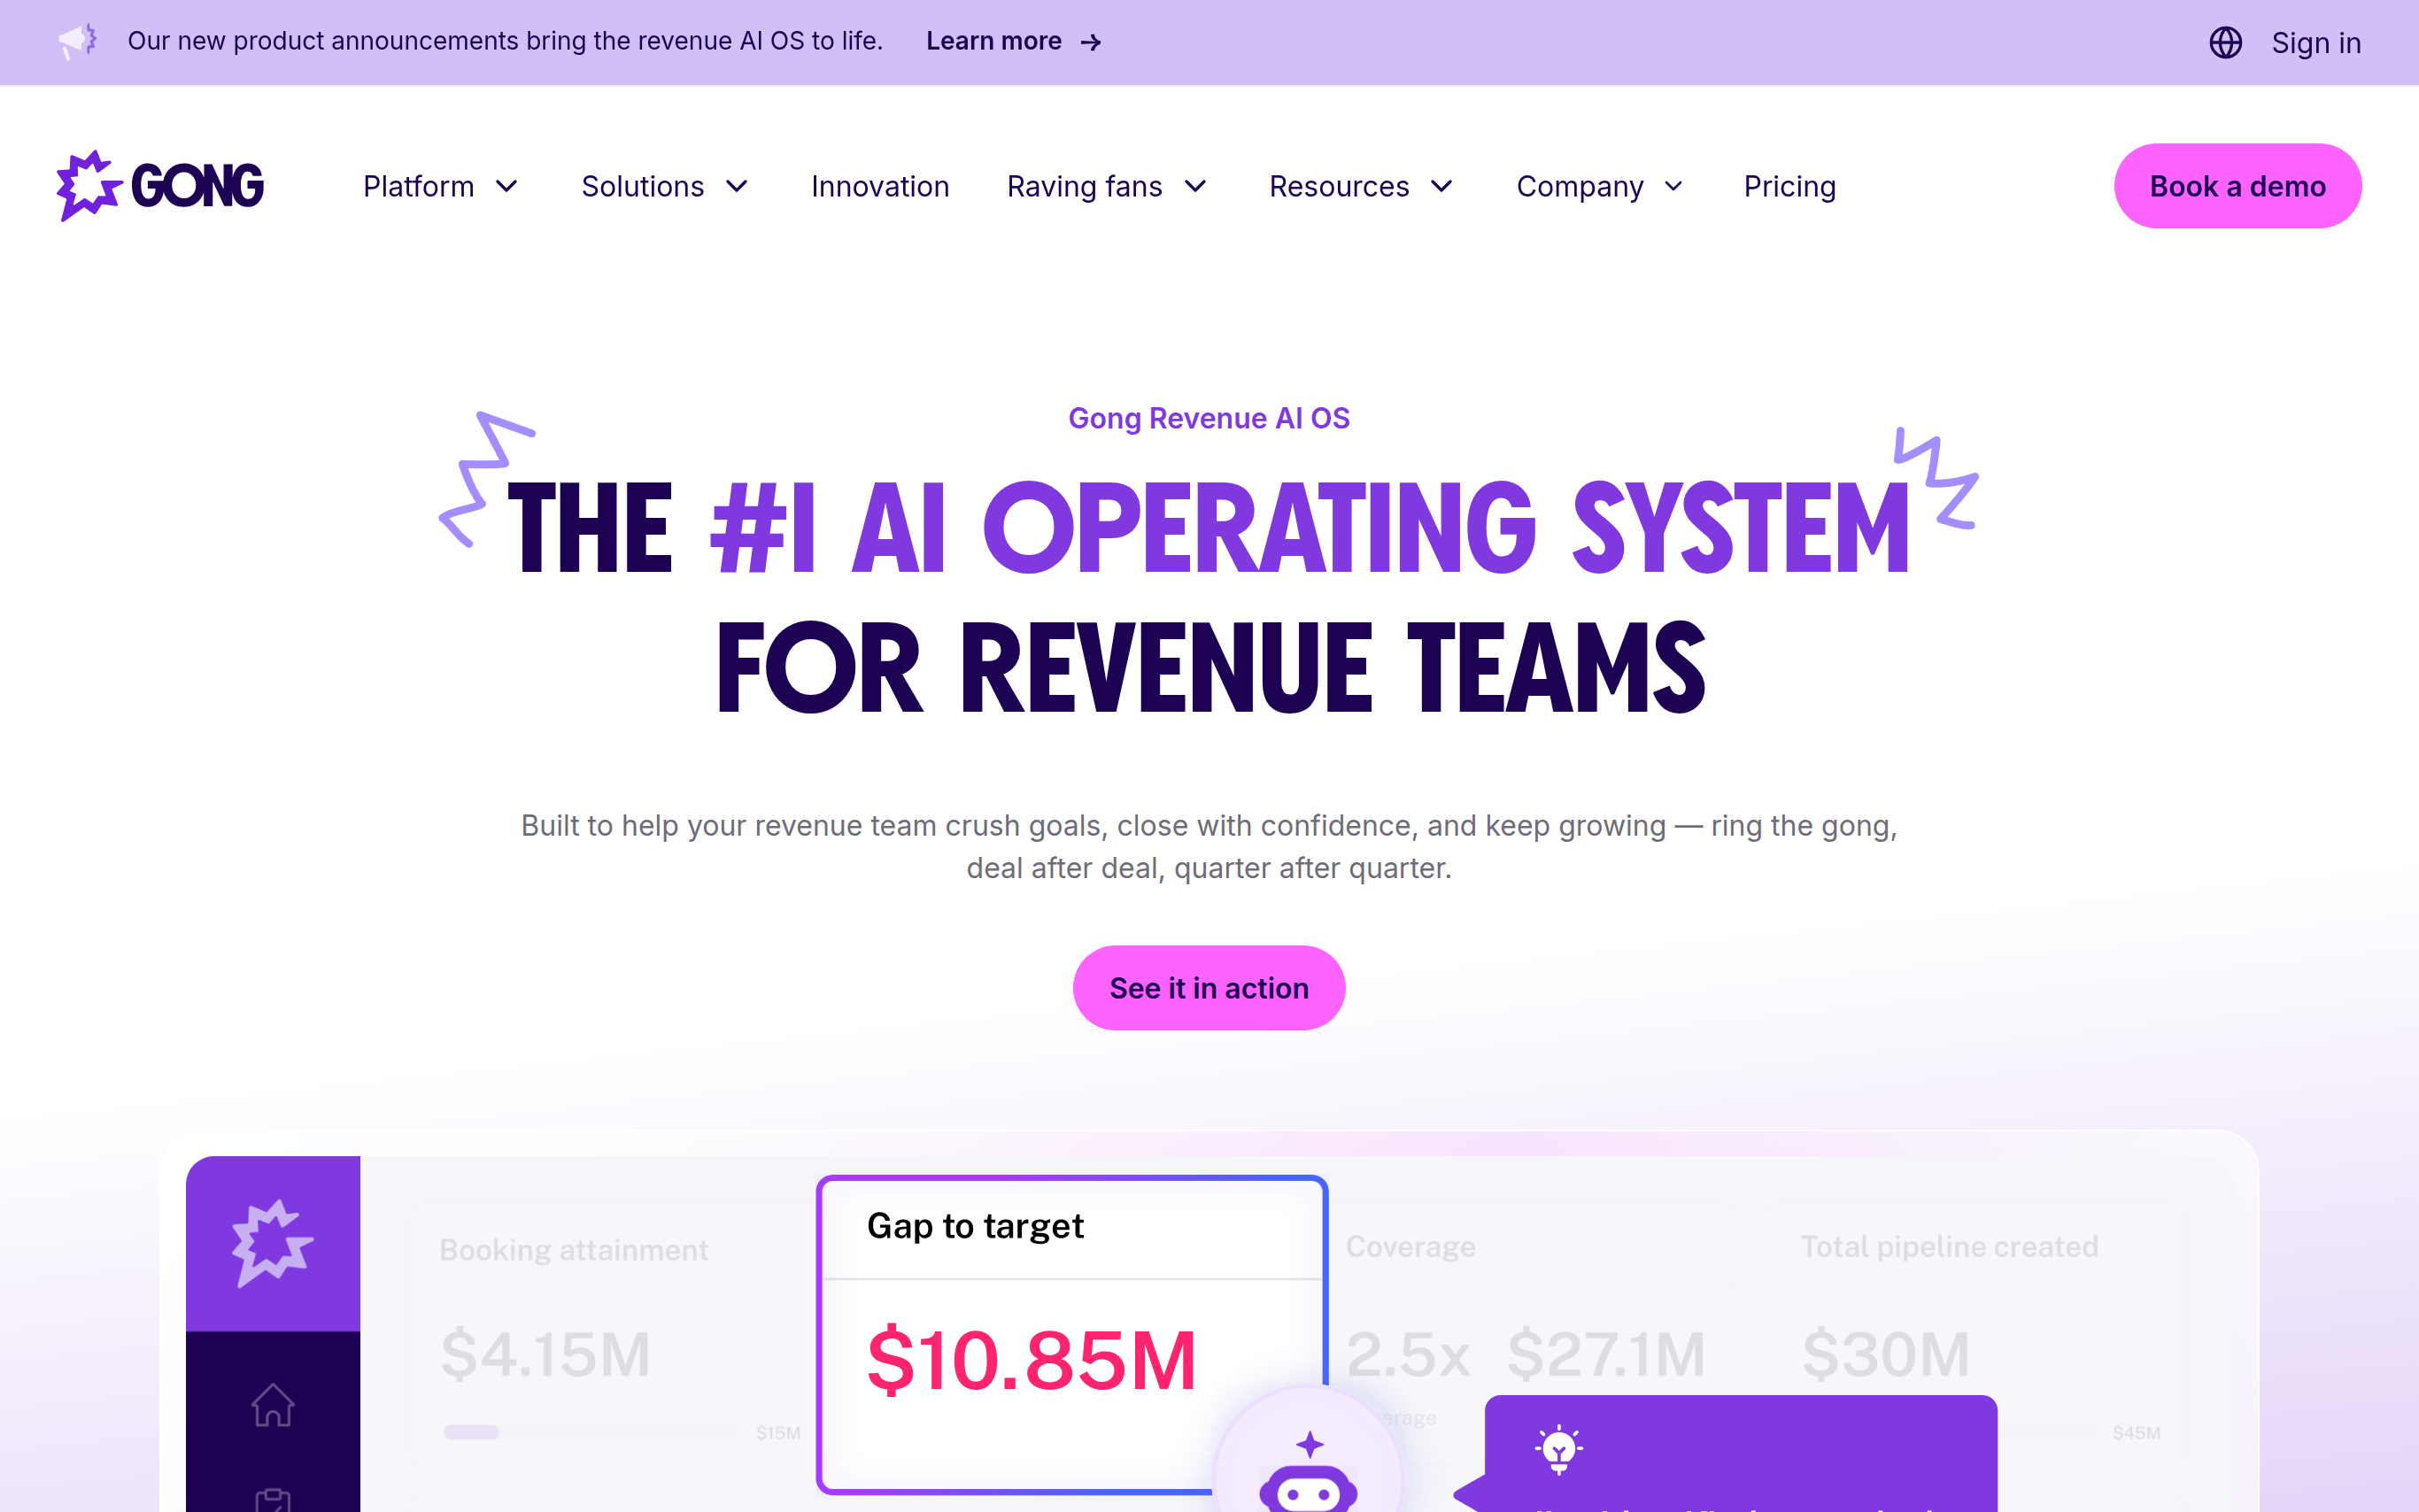The image size is (2419, 1512).
Task: Expand the Solutions dropdown chevron
Action: pos(737,186)
